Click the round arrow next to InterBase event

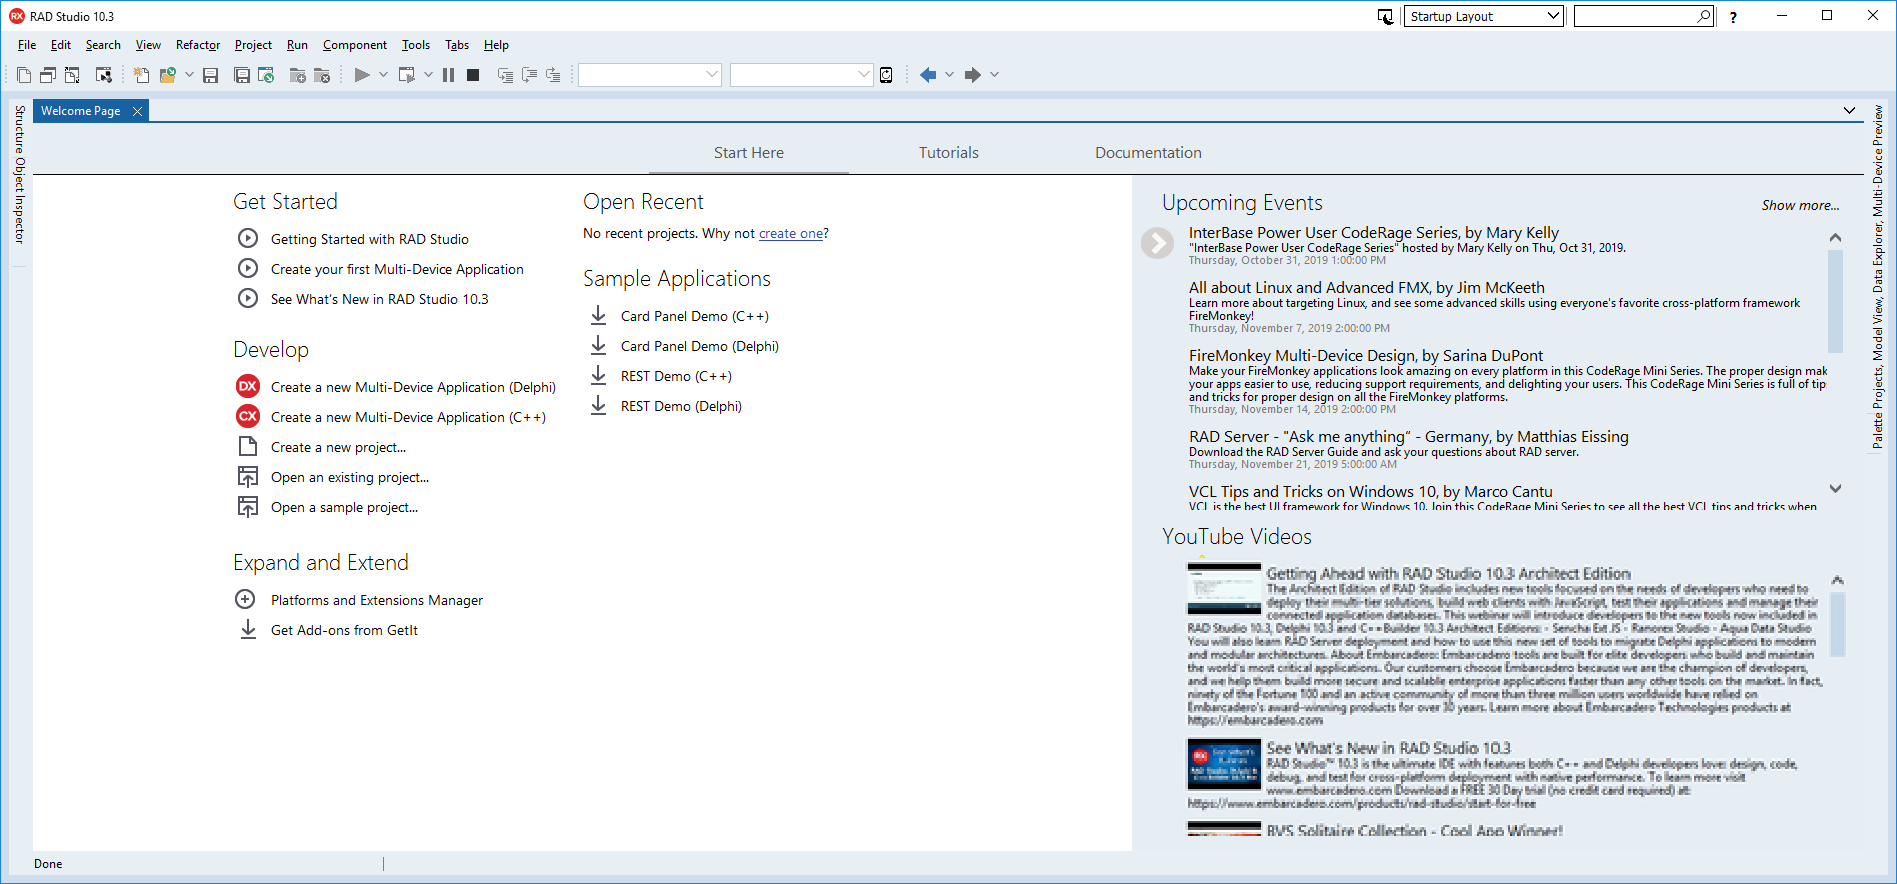tap(1157, 243)
